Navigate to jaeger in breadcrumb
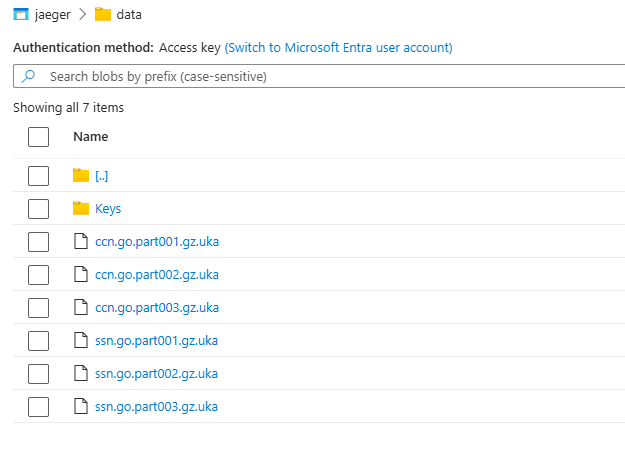 (54, 15)
